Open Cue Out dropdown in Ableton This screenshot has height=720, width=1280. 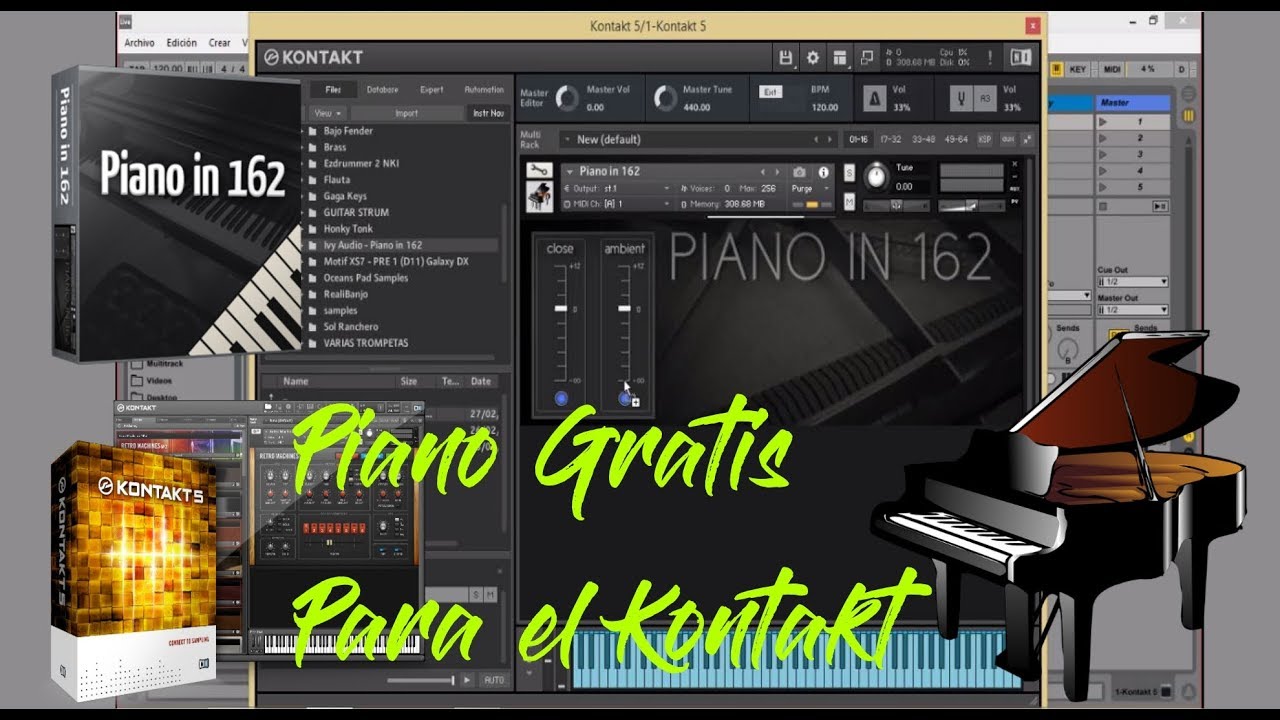[1132, 282]
